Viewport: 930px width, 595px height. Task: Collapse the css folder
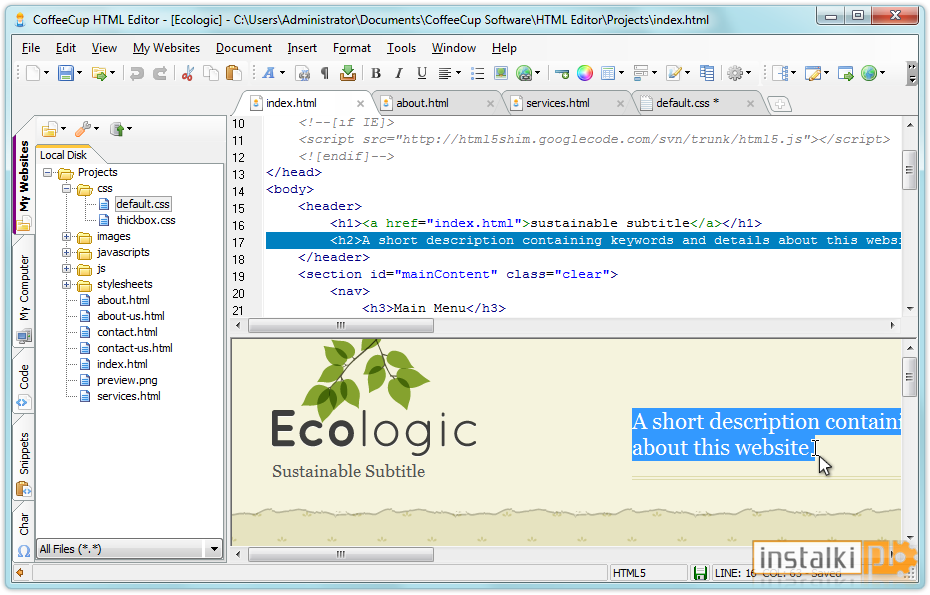click(x=66, y=189)
